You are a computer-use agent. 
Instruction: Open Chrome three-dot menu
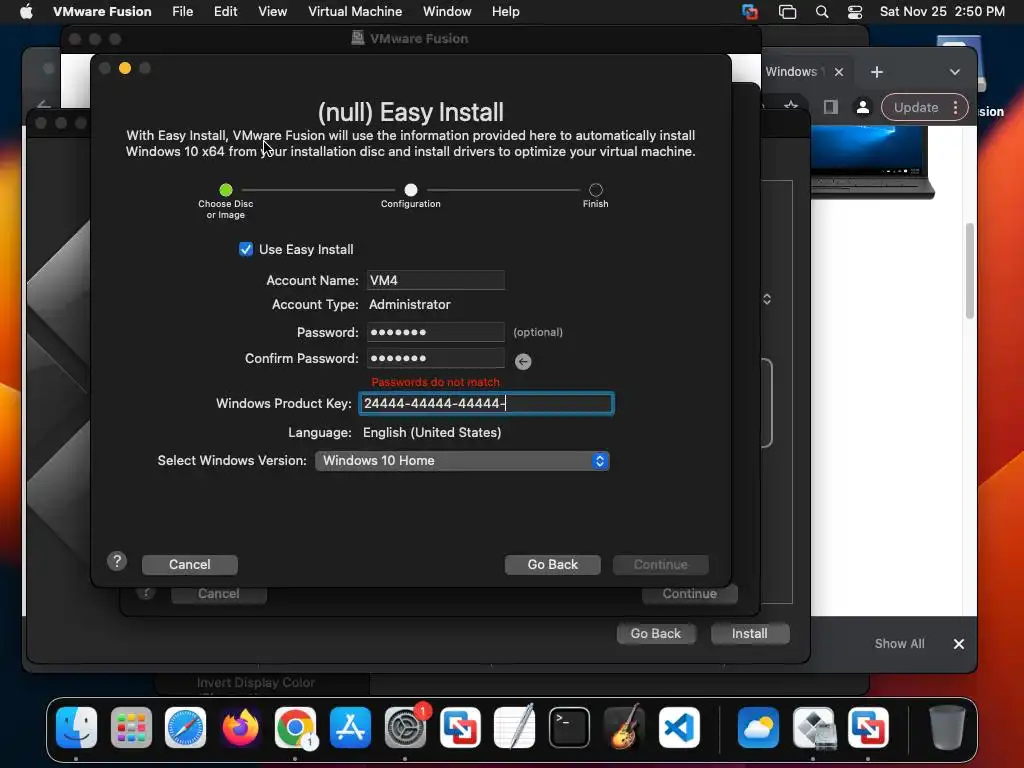click(x=955, y=107)
